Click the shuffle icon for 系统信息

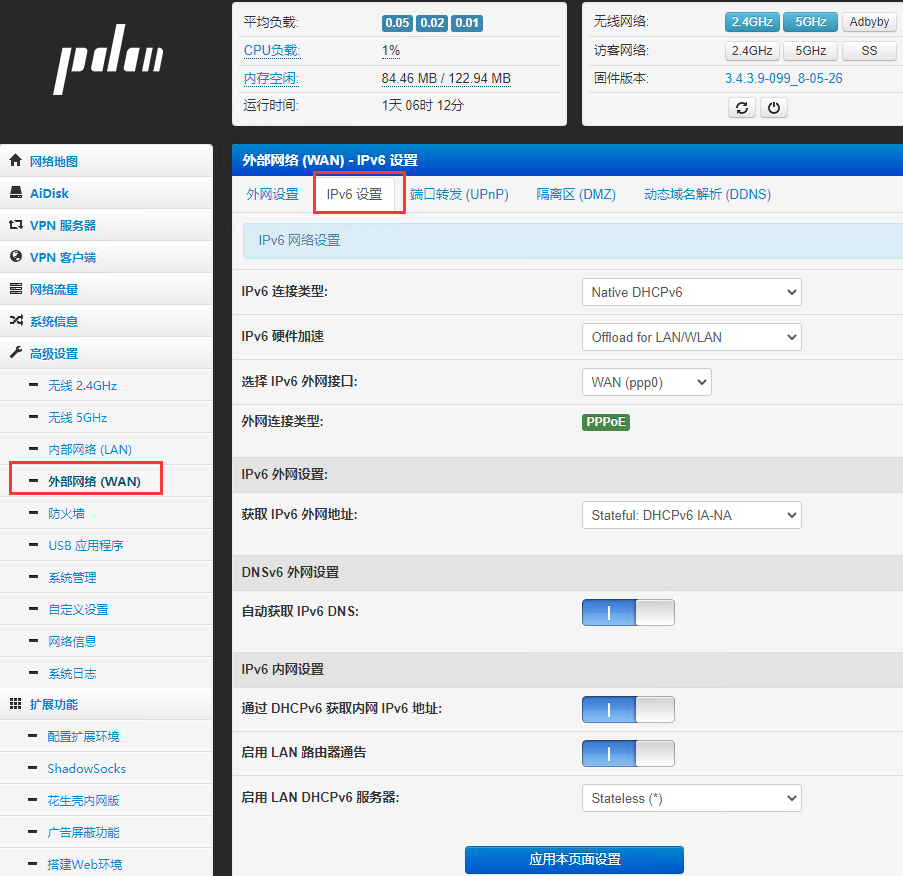(x=16, y=320)
